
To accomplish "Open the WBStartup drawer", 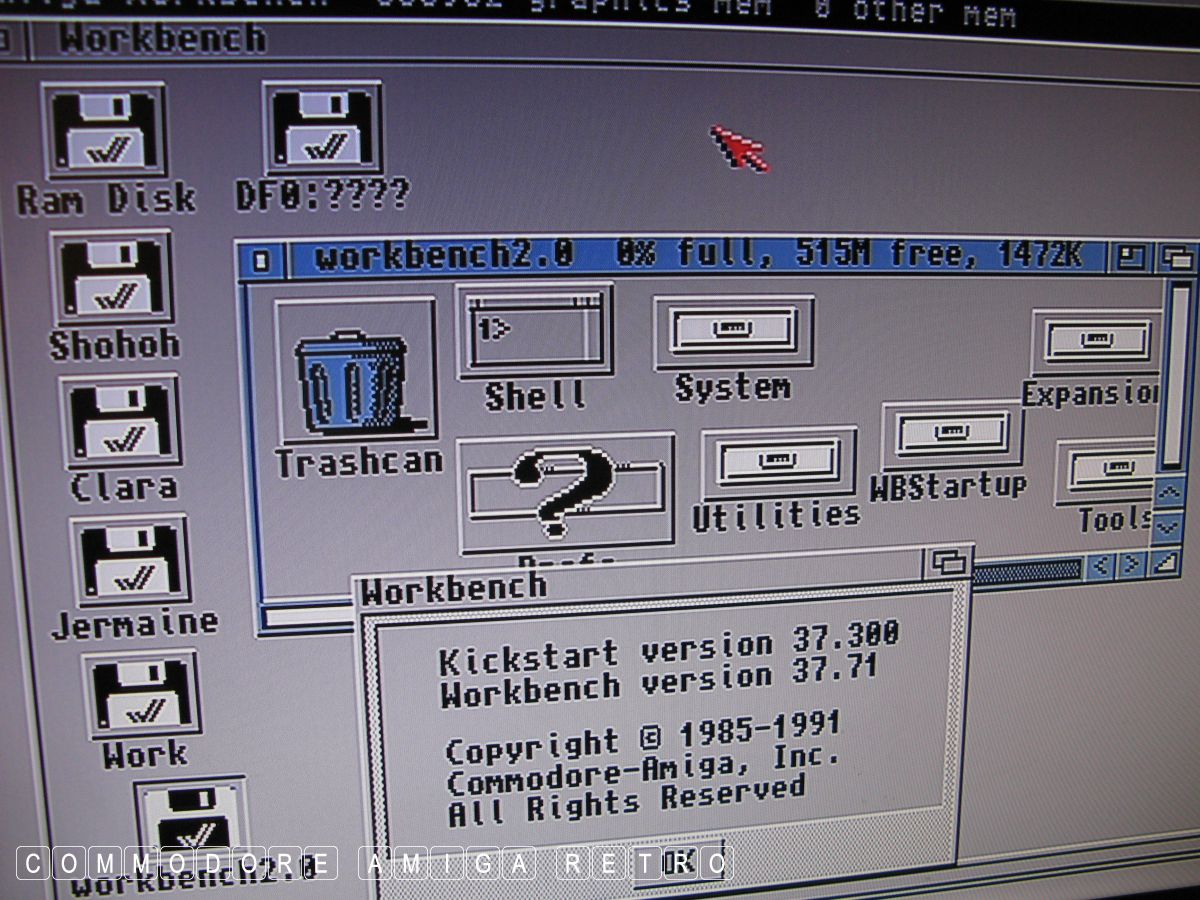I will 951,434.
